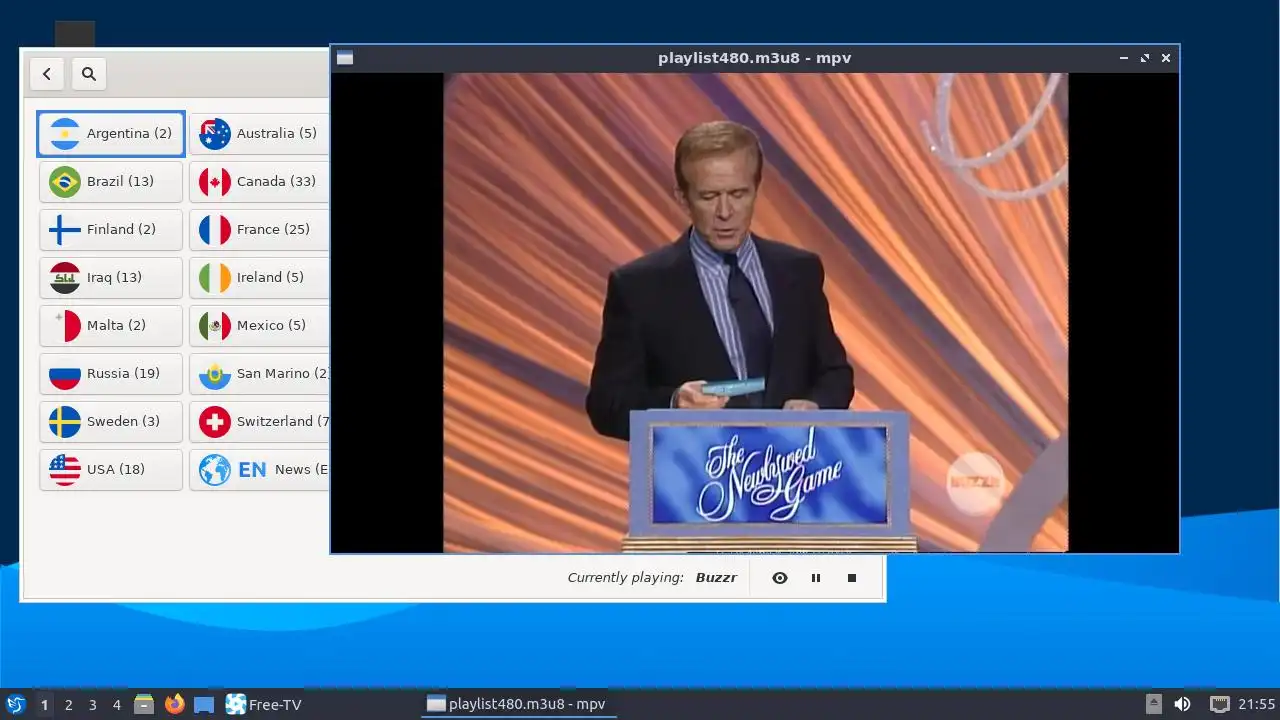
Task: Choose the Sweden (3) country button
Action: click(x=111, y=421)
